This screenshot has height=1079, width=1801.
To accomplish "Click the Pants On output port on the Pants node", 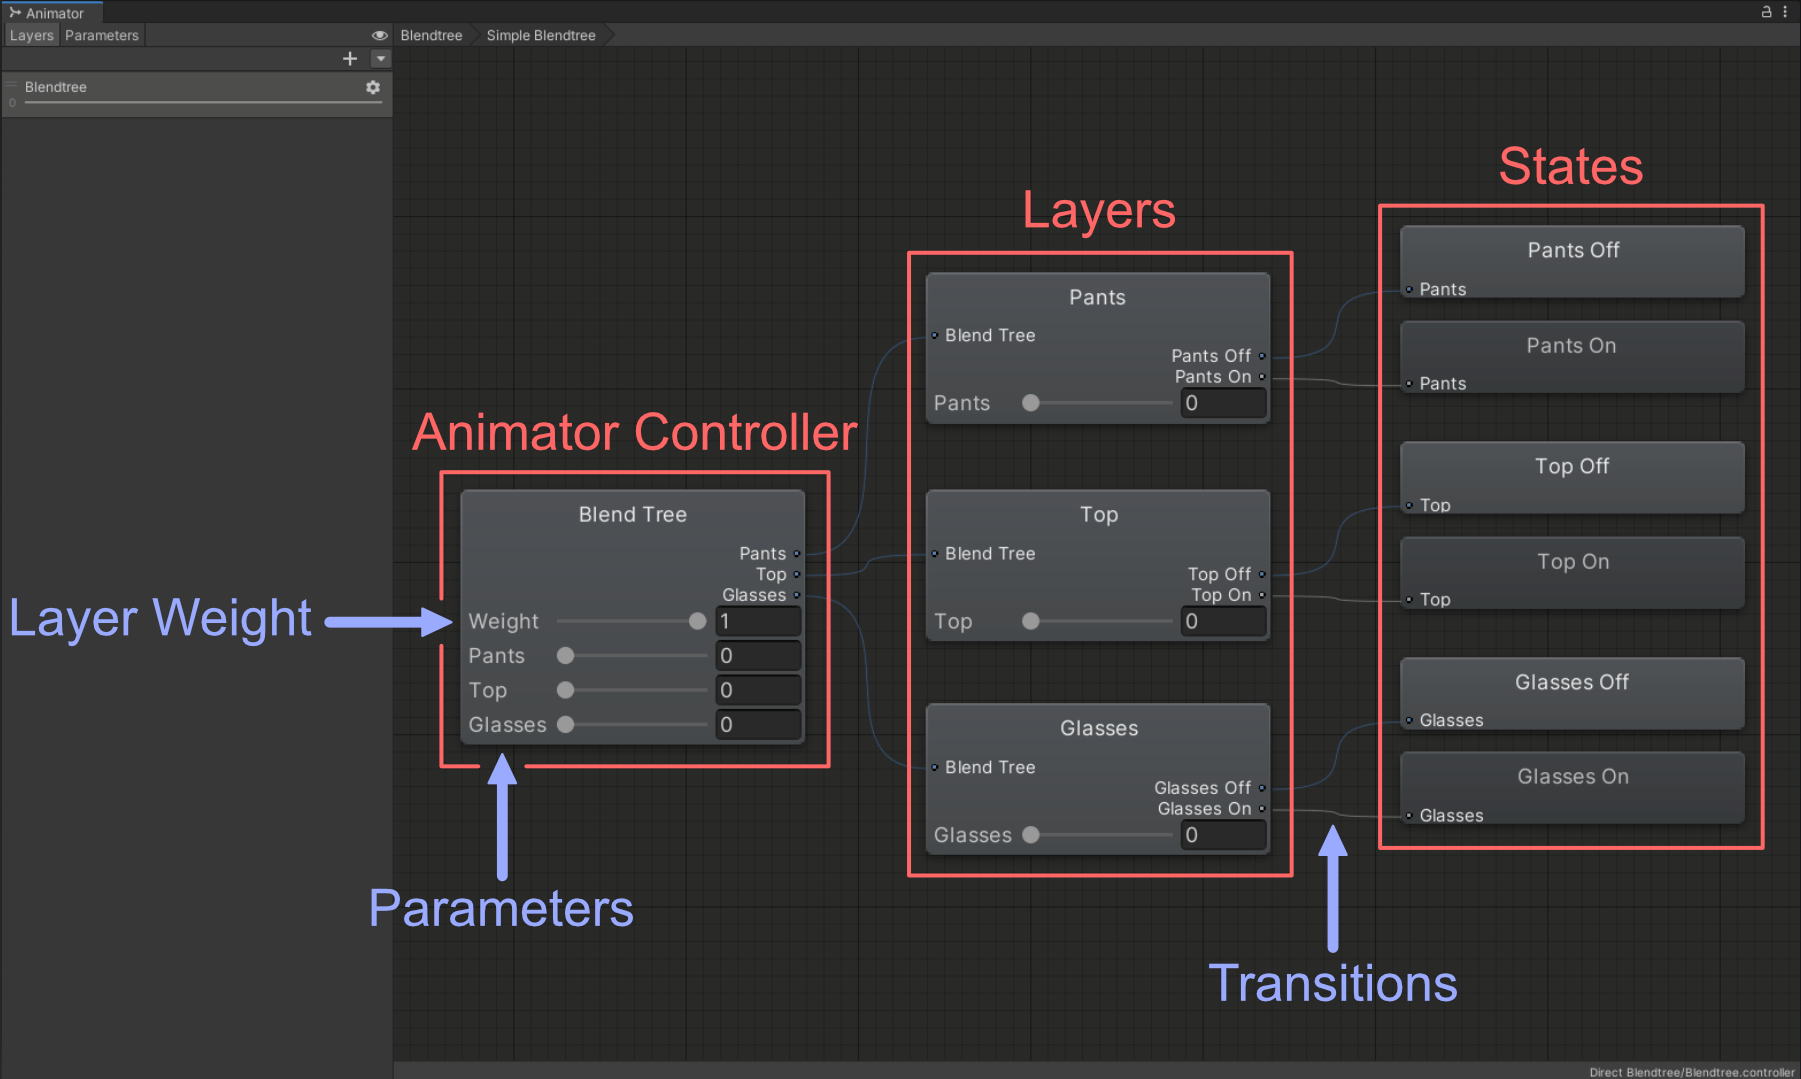I will point(1262,377).
